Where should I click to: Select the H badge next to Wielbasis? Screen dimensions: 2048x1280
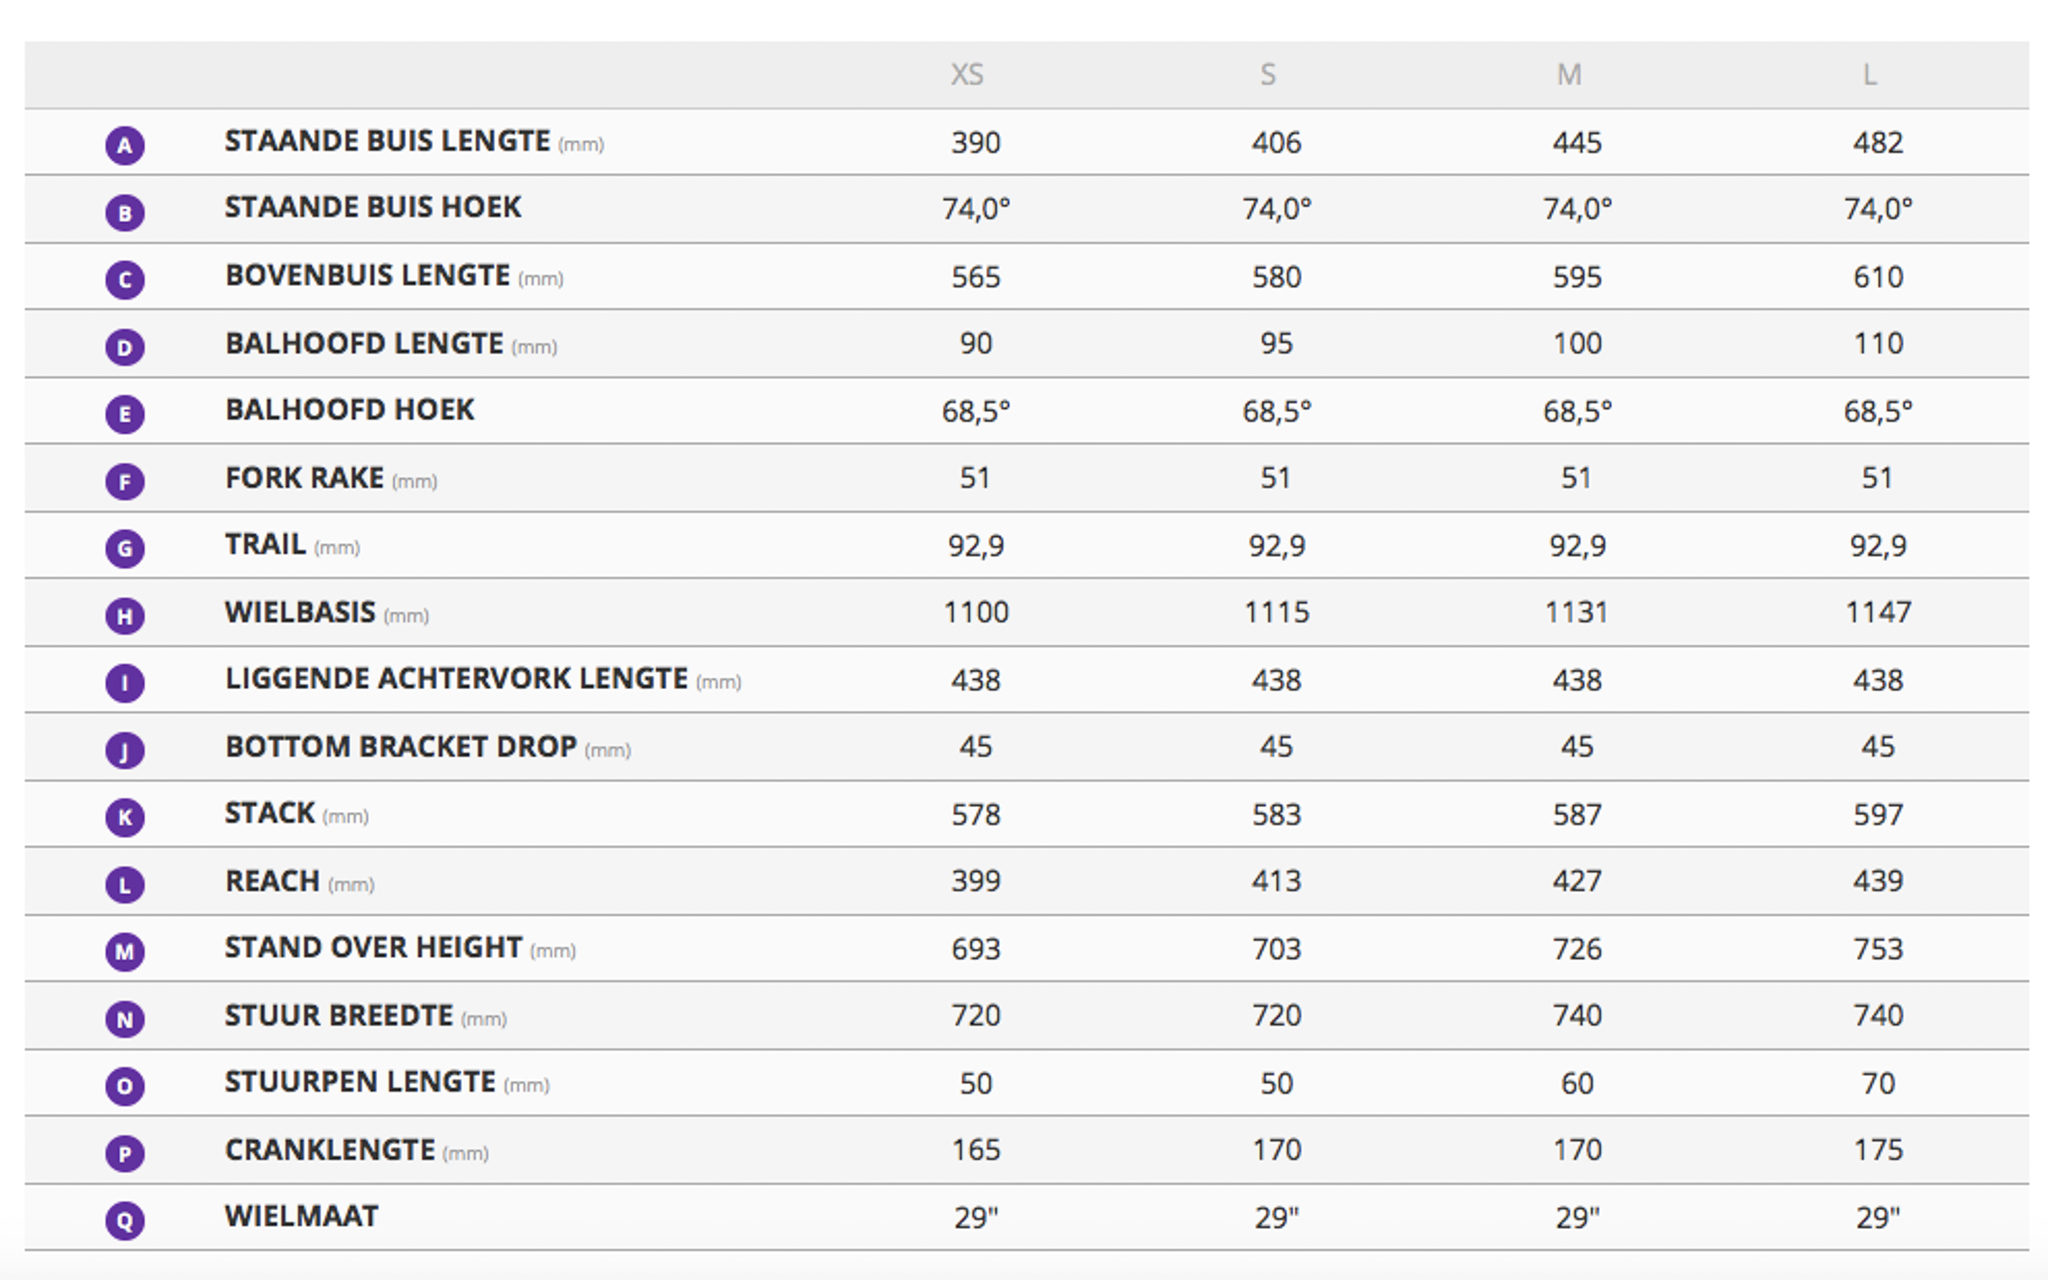(x=125, y=615)
